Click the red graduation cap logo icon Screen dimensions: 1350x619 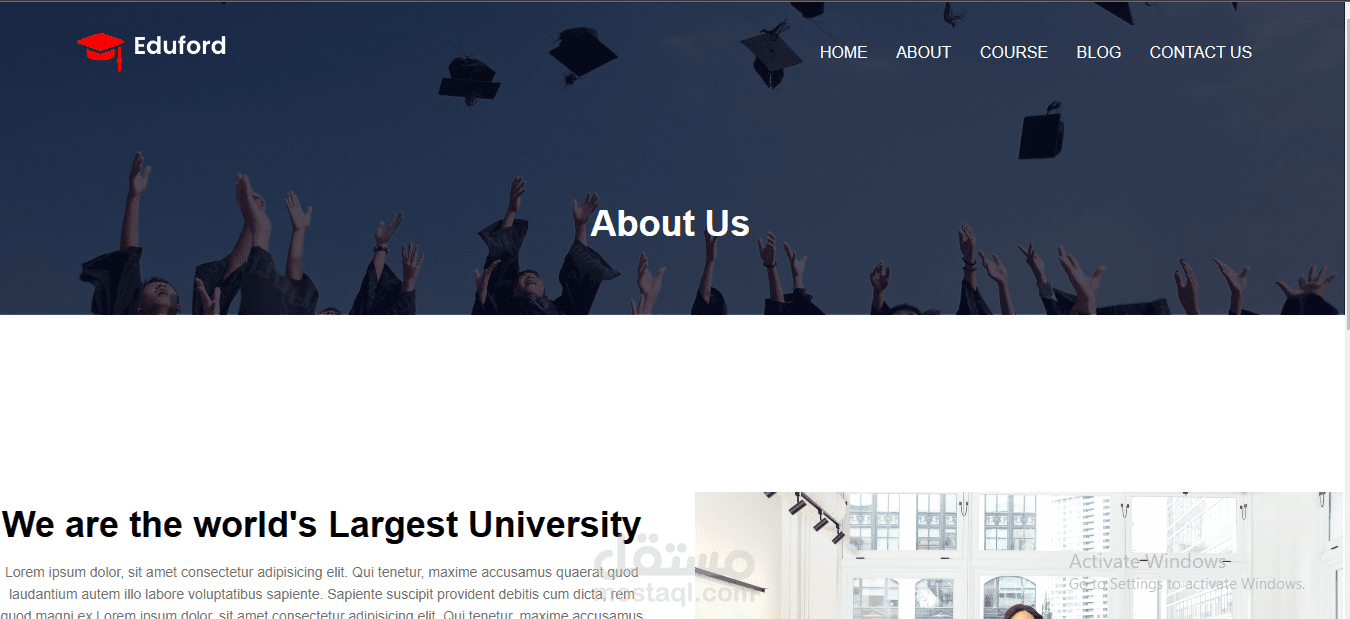pyautogui.click(x=100, y=50)
